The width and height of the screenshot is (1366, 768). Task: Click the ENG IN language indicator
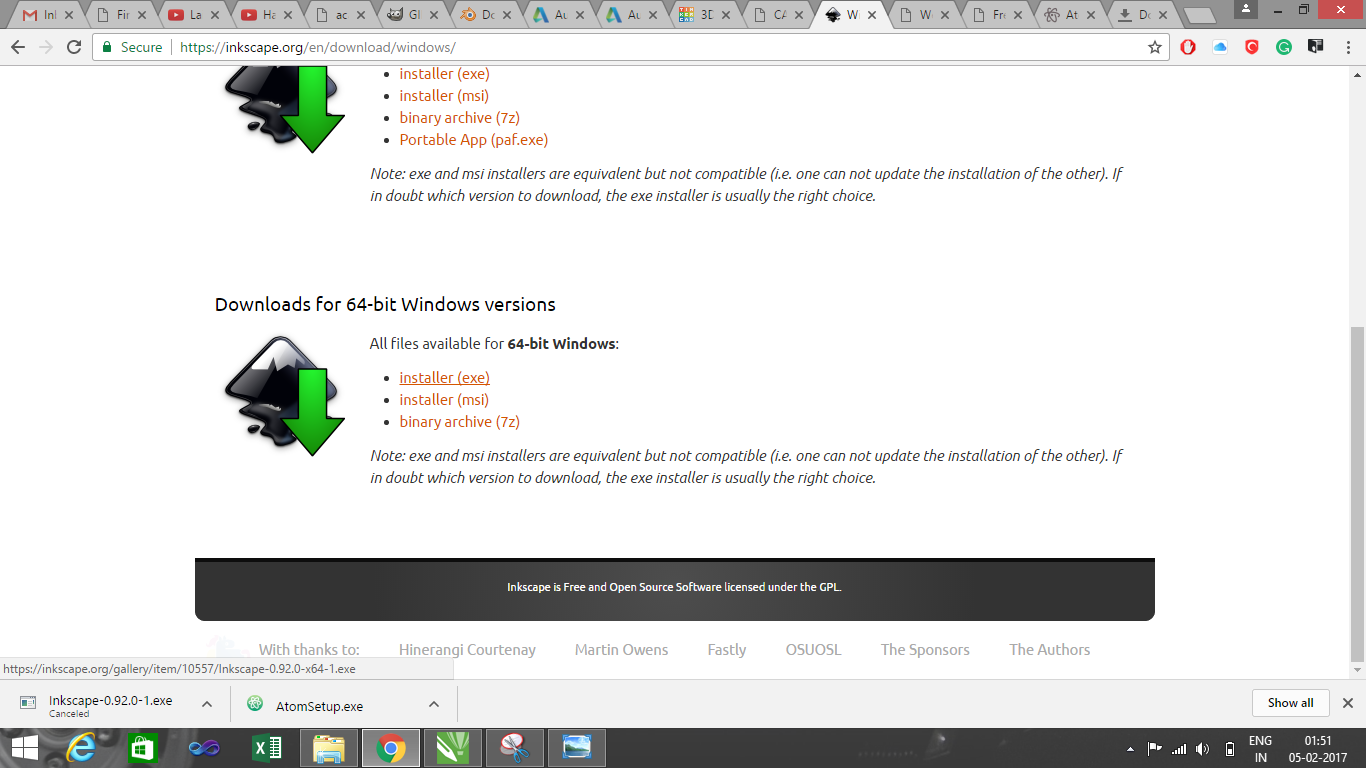click(x=1260, y=749)
